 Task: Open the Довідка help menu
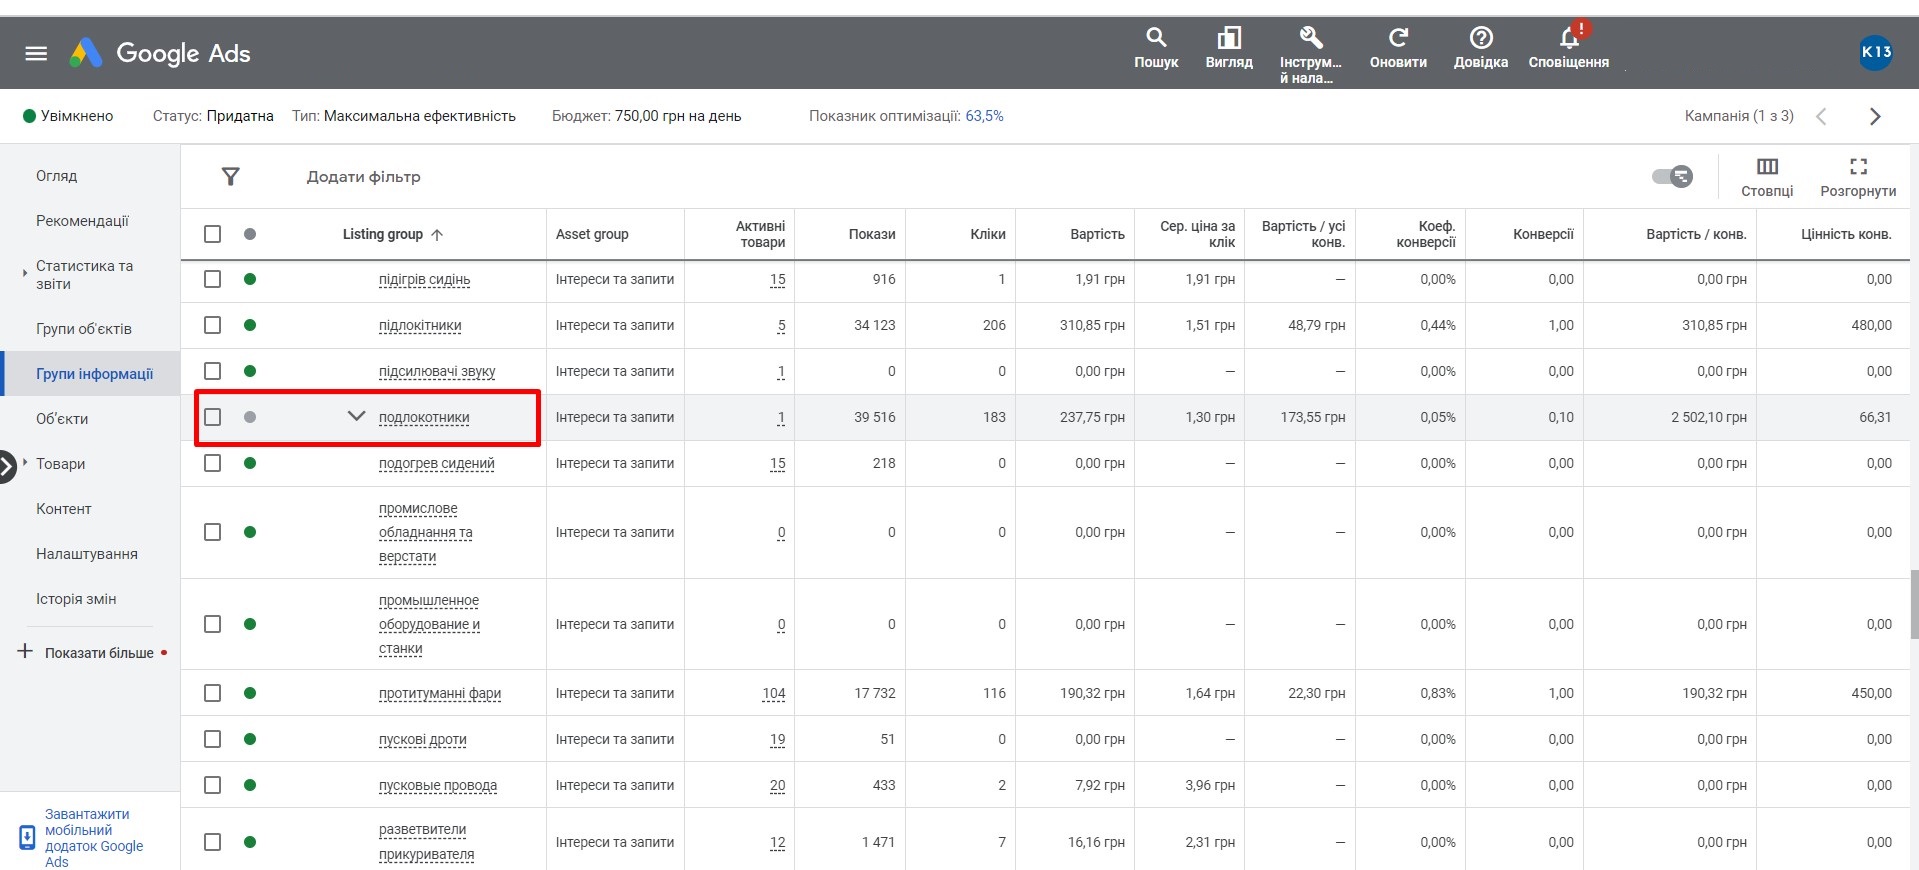click(1481, 48)
